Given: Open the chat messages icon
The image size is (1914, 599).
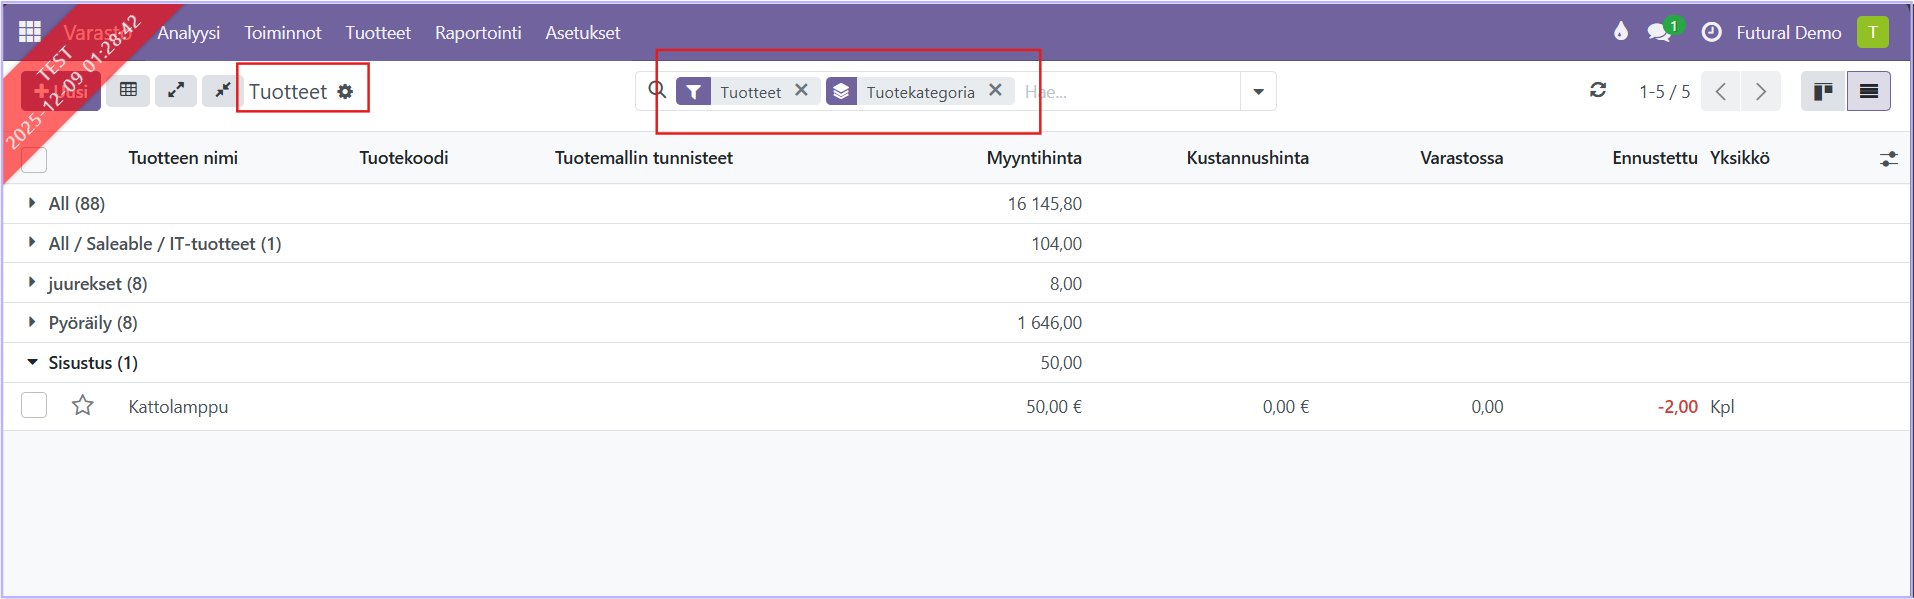Looking at the screenshot, I should pyautogui.click(x=1659, y=32).
